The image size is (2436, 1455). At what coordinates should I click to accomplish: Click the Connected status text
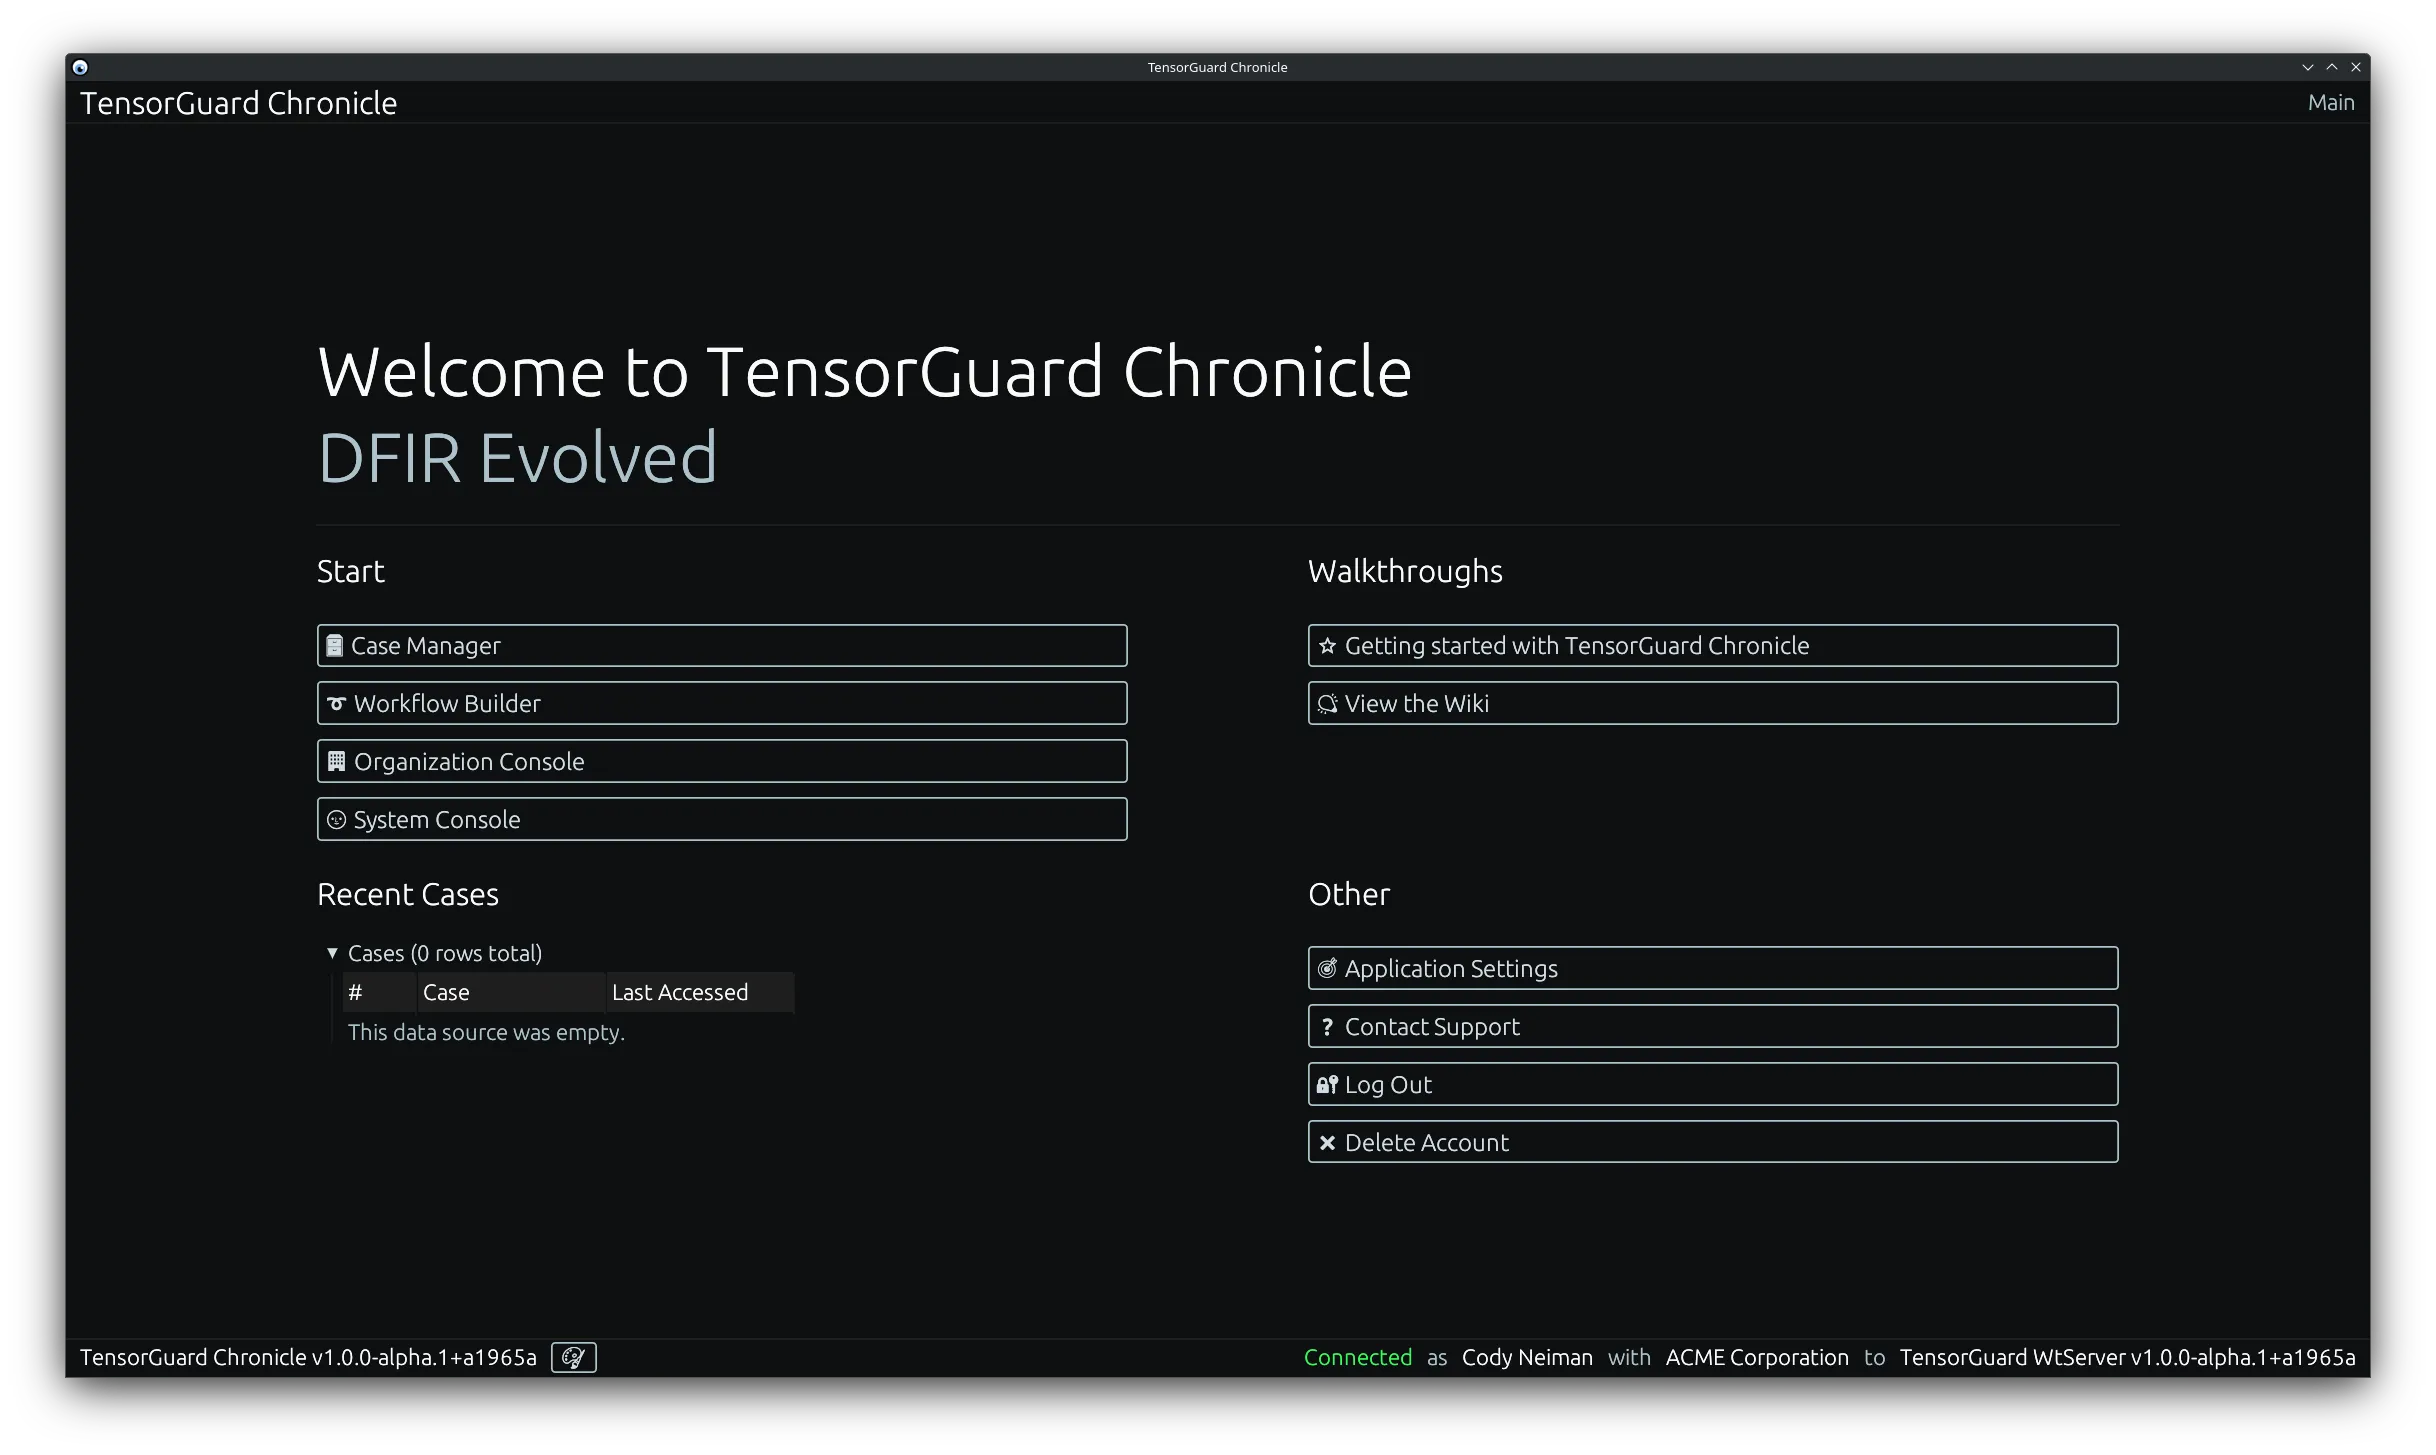pyautogui.click(x=1356, y=1357)
